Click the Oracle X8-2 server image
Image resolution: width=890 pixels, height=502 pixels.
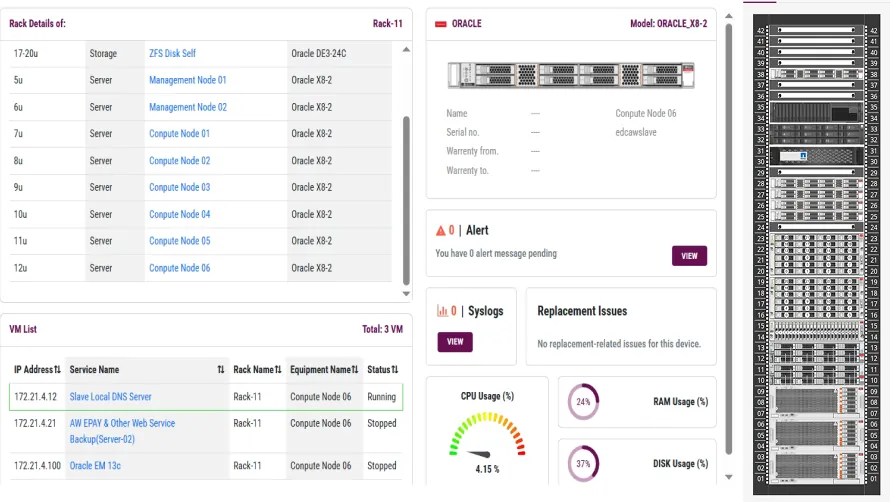571,75
